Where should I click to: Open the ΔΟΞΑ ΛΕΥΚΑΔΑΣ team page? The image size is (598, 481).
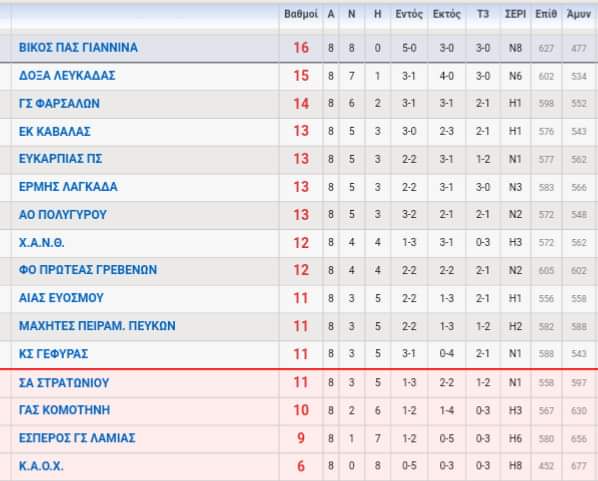67,76
